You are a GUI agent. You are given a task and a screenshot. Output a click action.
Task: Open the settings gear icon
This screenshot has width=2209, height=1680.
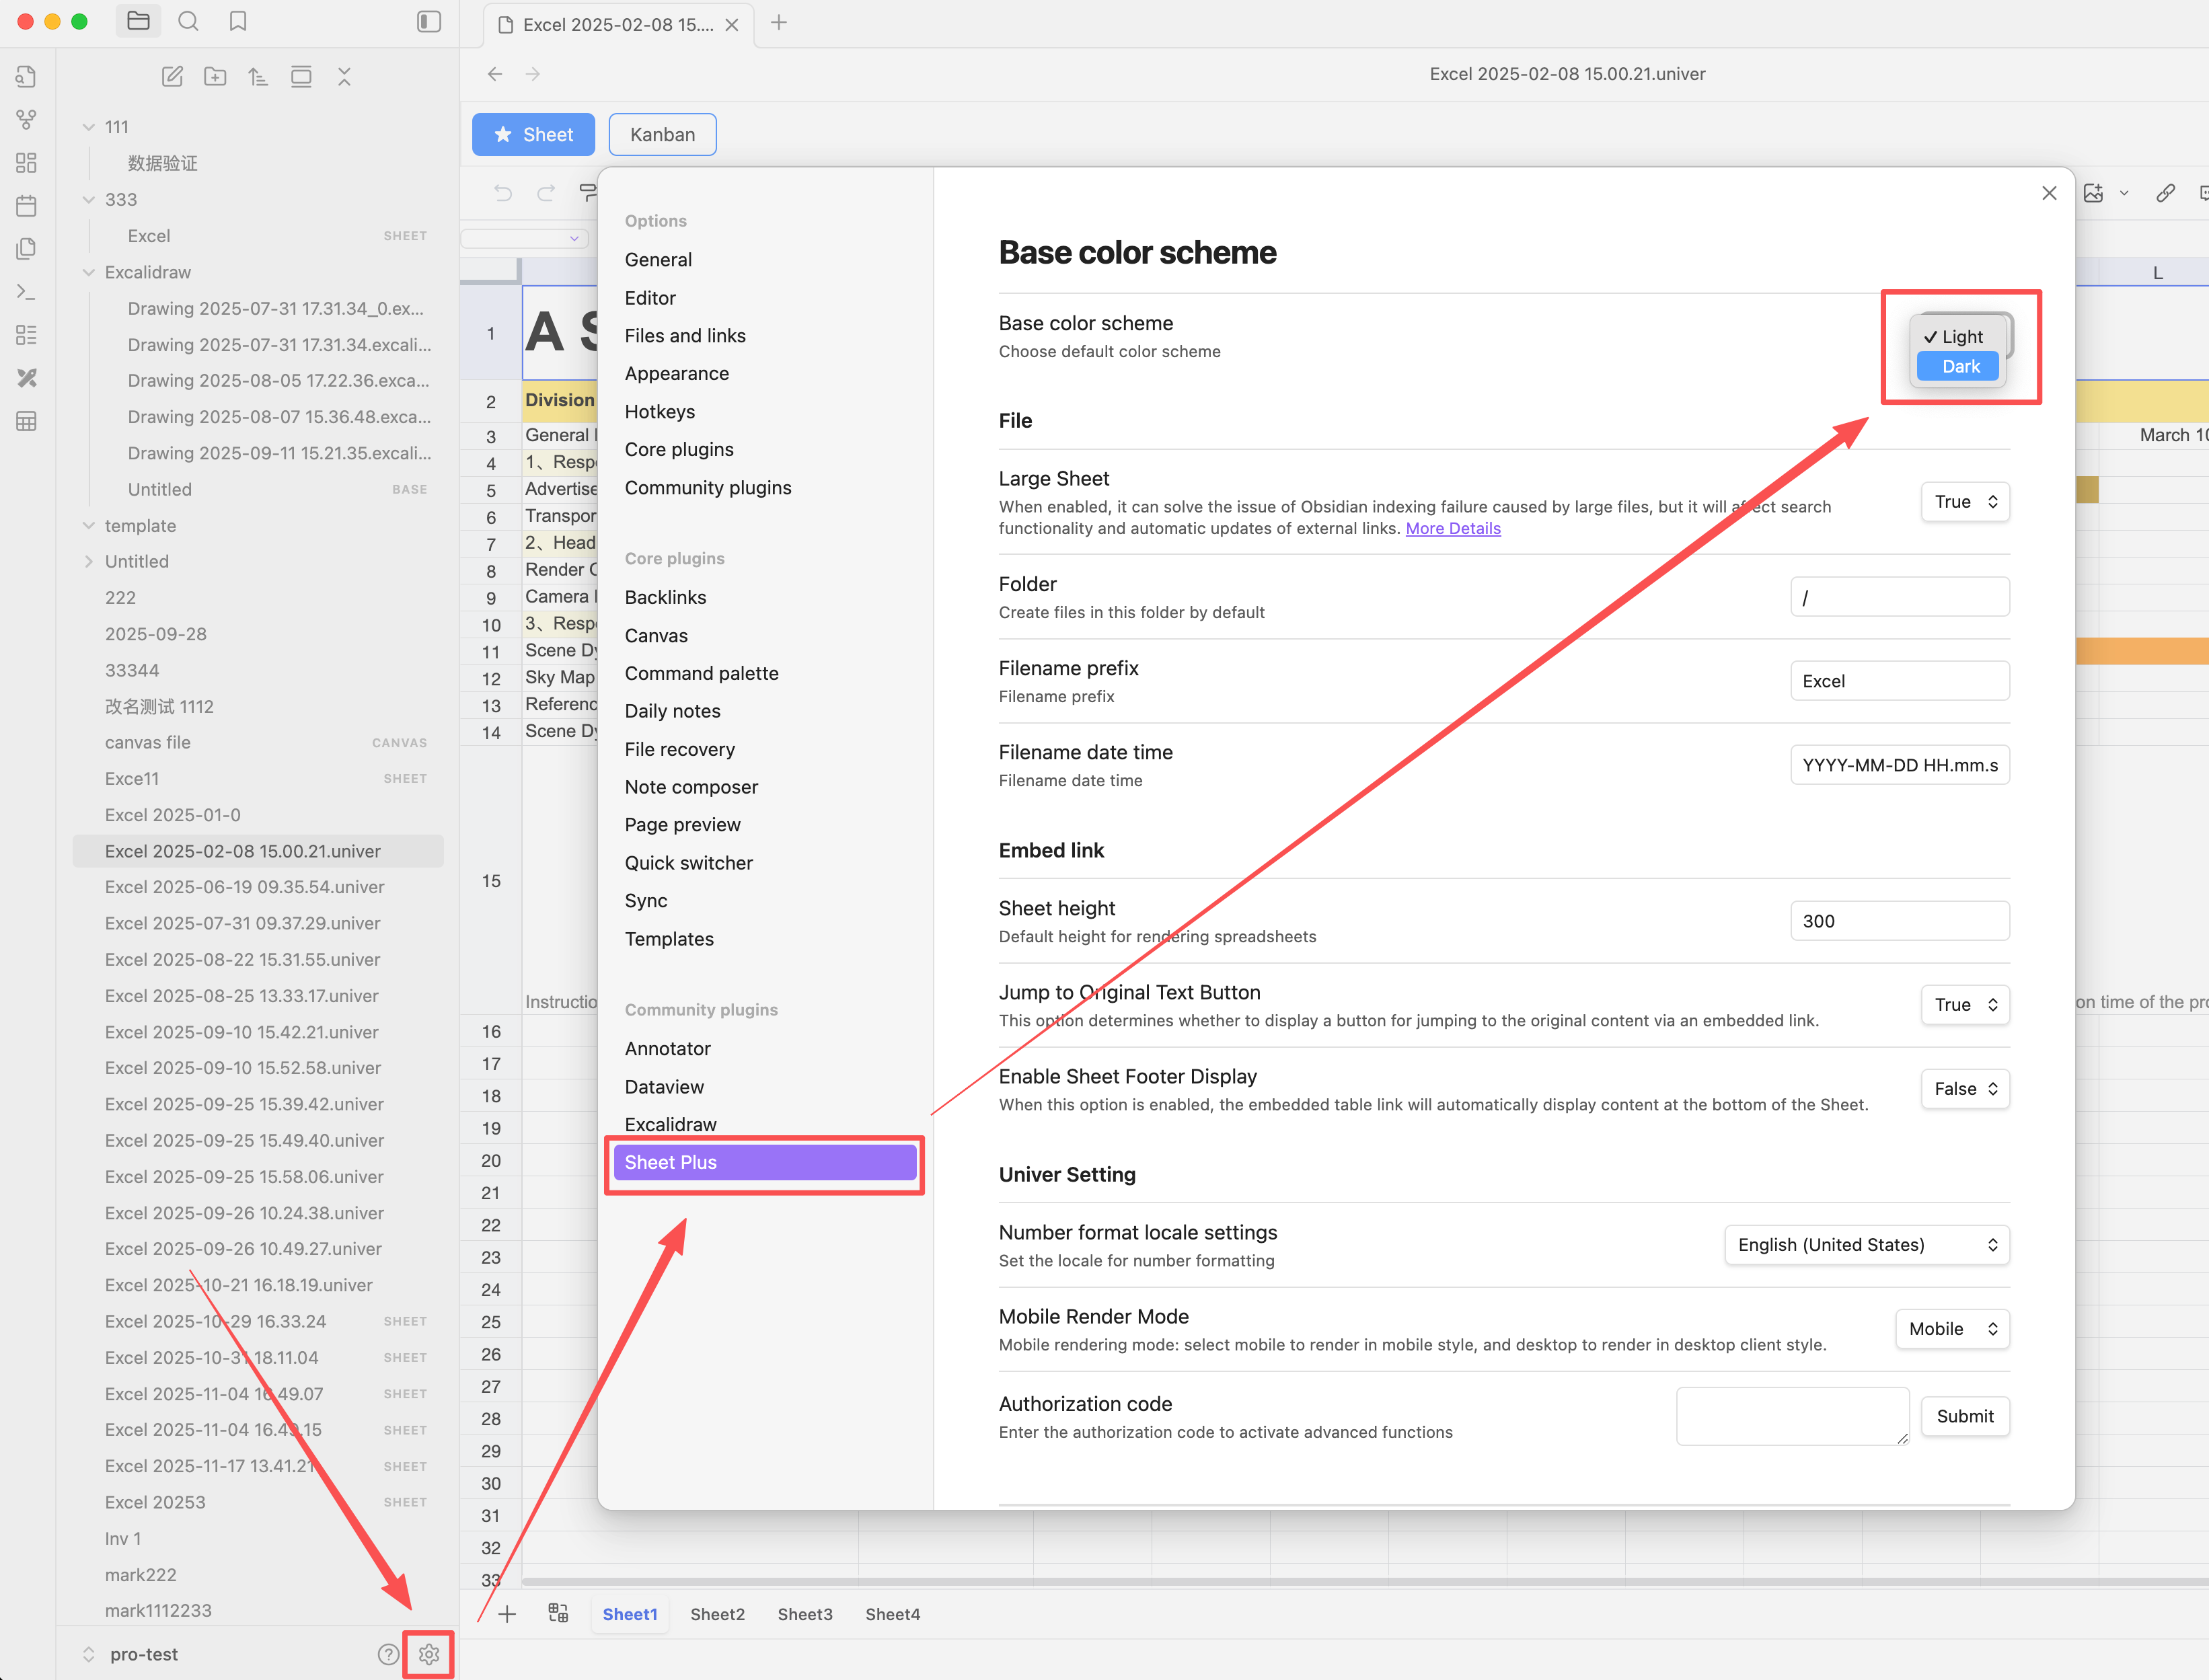click(429, 1654)
